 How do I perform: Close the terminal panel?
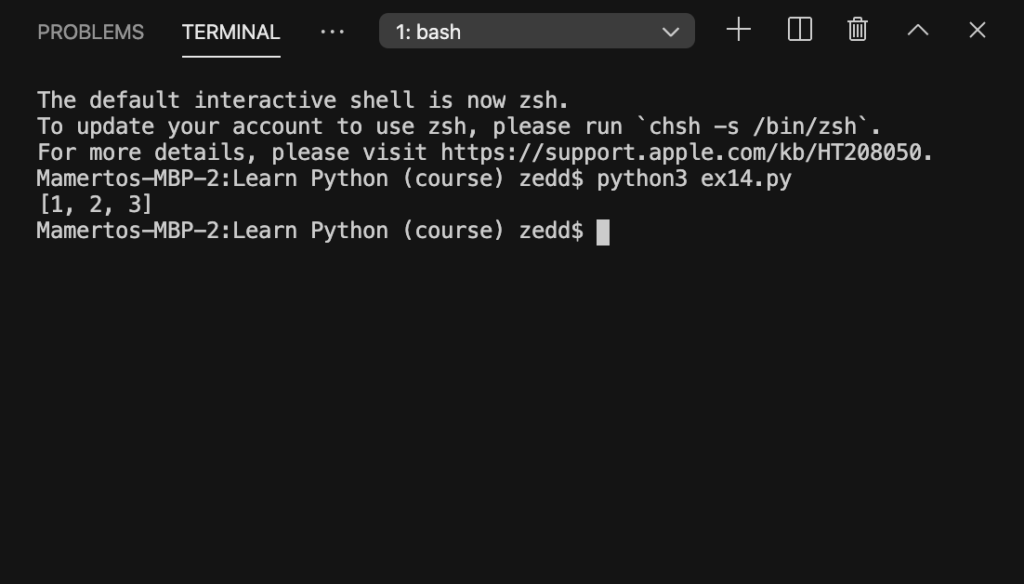(977, 30)
